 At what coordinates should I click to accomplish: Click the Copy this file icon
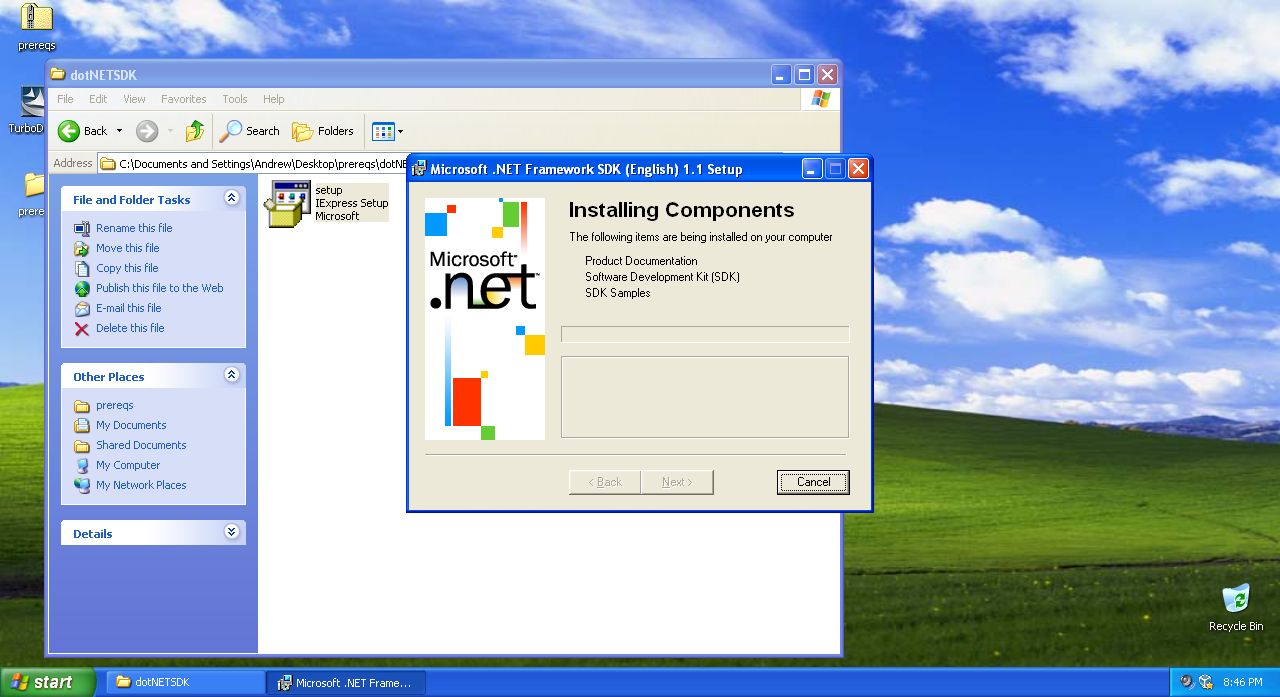point(82,268)
